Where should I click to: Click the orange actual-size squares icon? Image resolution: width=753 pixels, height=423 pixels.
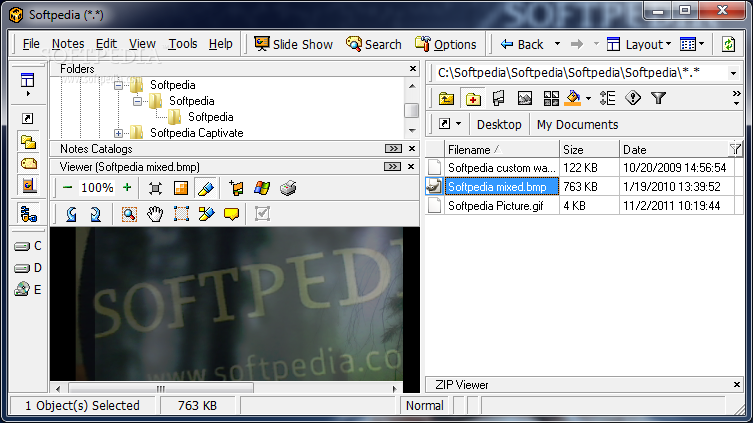point(181,188)
